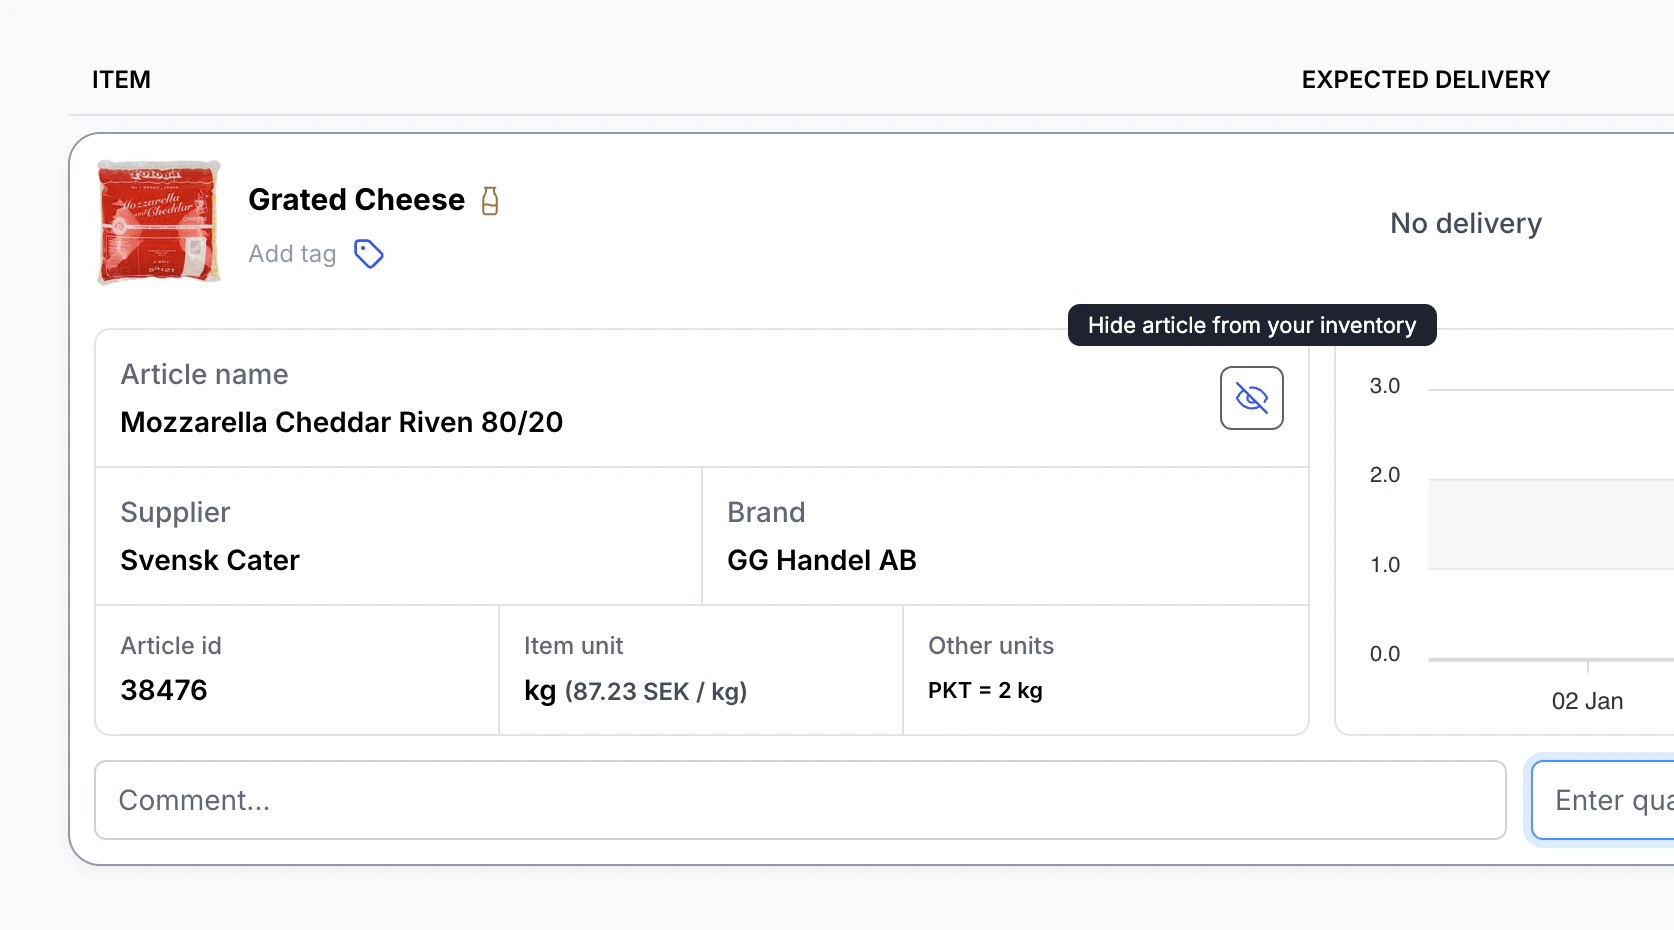Click the other units PKT = 2 kg

click(x=985, y=690)
